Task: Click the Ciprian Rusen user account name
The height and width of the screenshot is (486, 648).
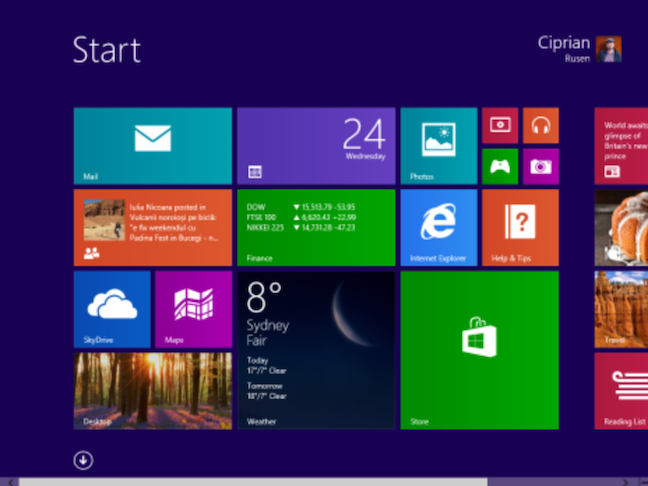Action: click(564, 49)
